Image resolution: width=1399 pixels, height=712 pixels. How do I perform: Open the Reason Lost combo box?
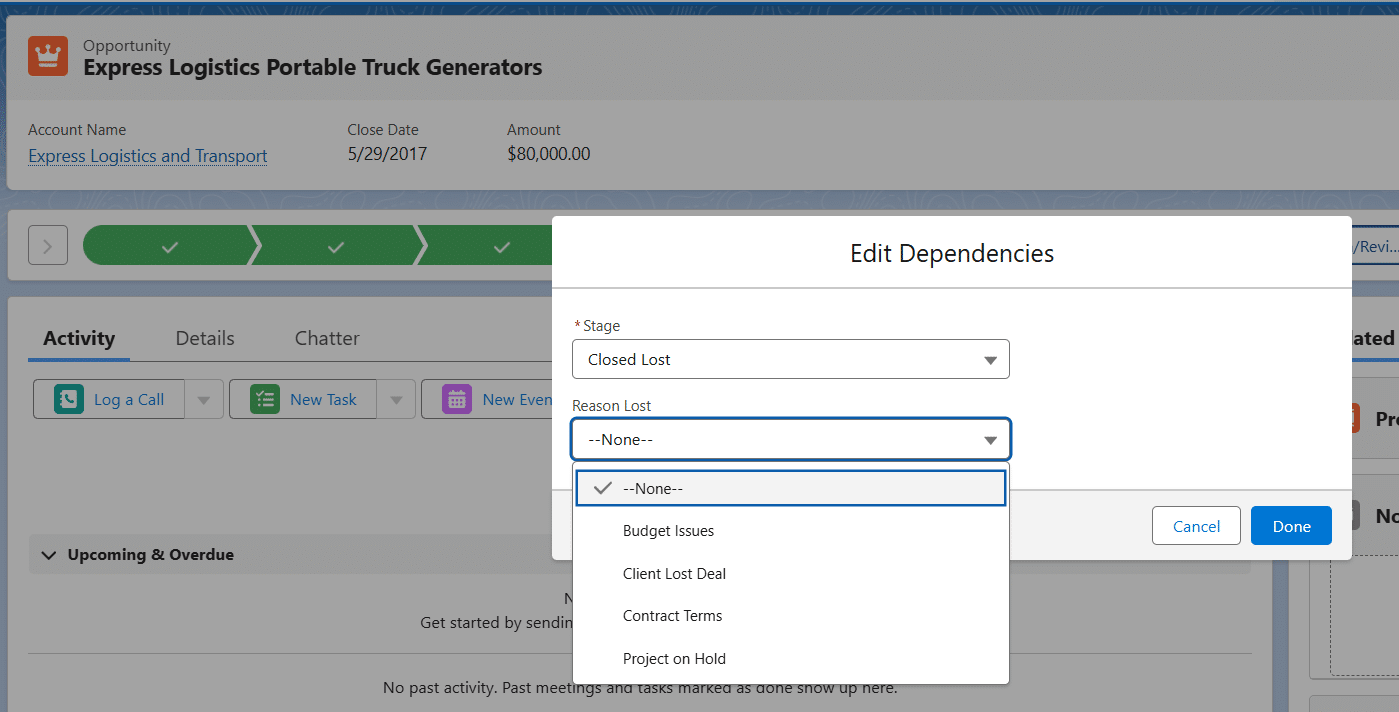(791, 439)
